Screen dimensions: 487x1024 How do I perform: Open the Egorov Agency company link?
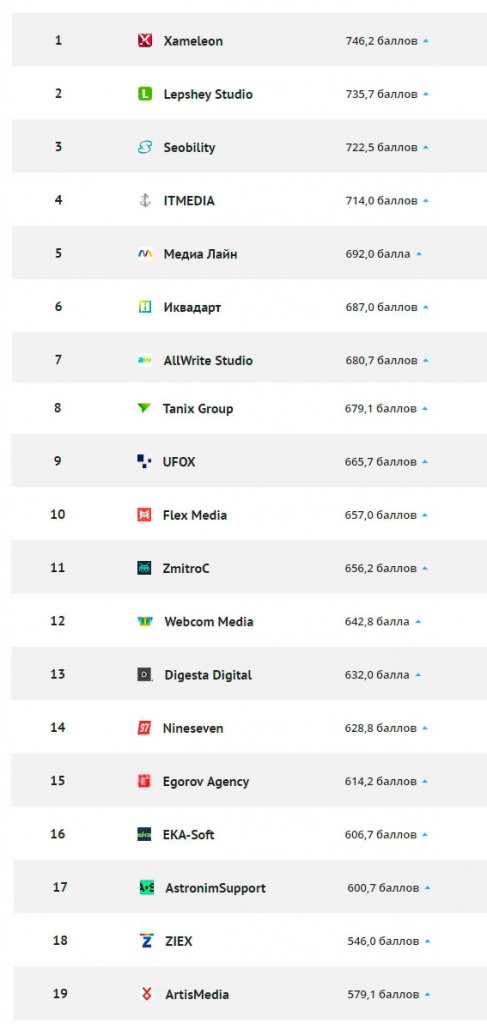pos(206,781)
